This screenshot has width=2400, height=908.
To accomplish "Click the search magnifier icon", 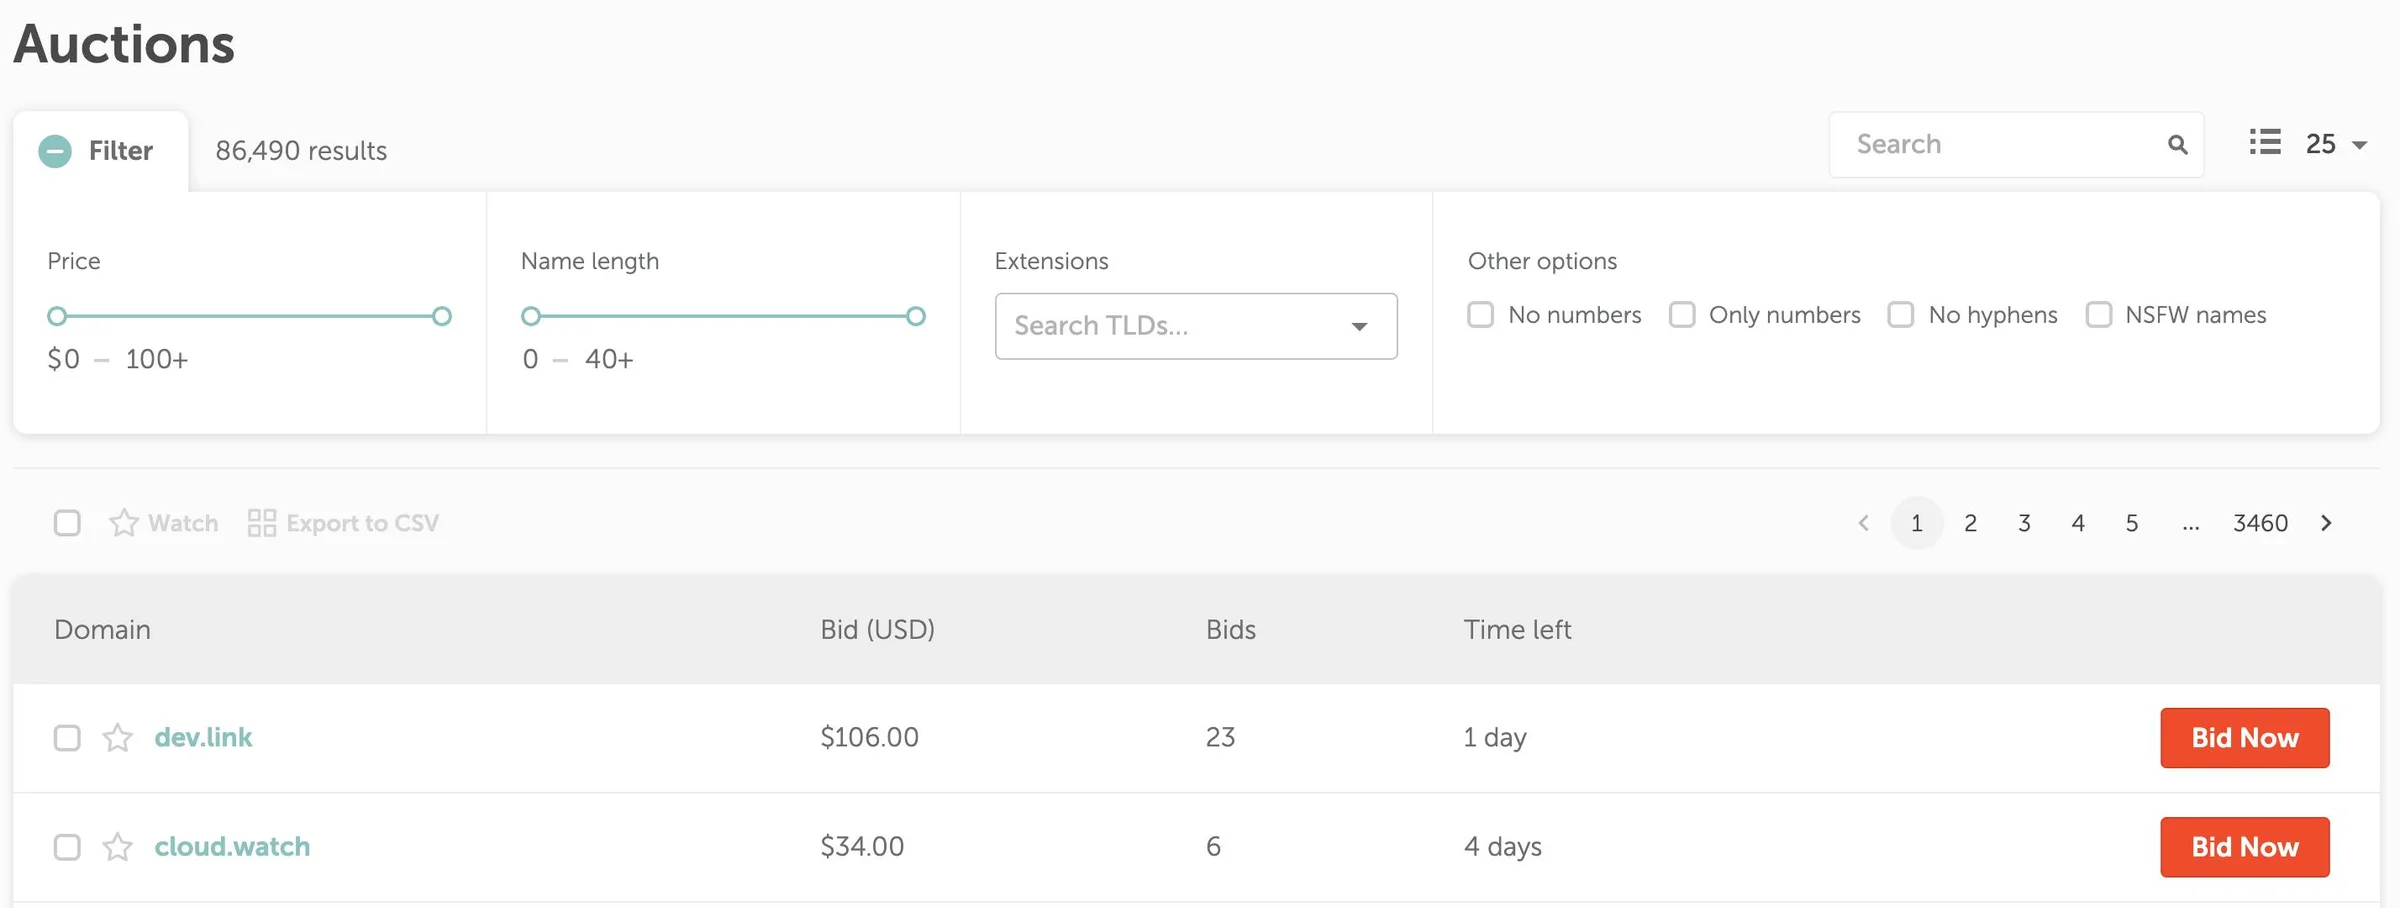I will click(x=2177, y=145).
